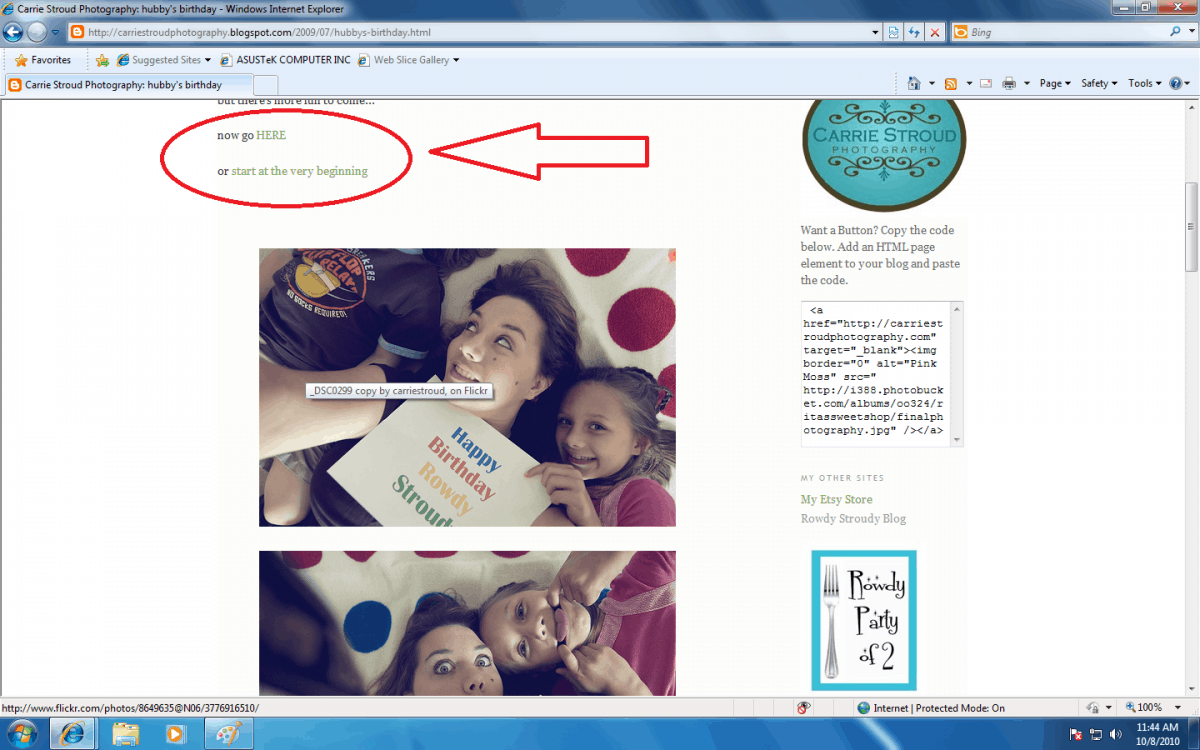1200x750 pixels.
Task: Click the volume speaker tray icon
Action: point(1115,734)
